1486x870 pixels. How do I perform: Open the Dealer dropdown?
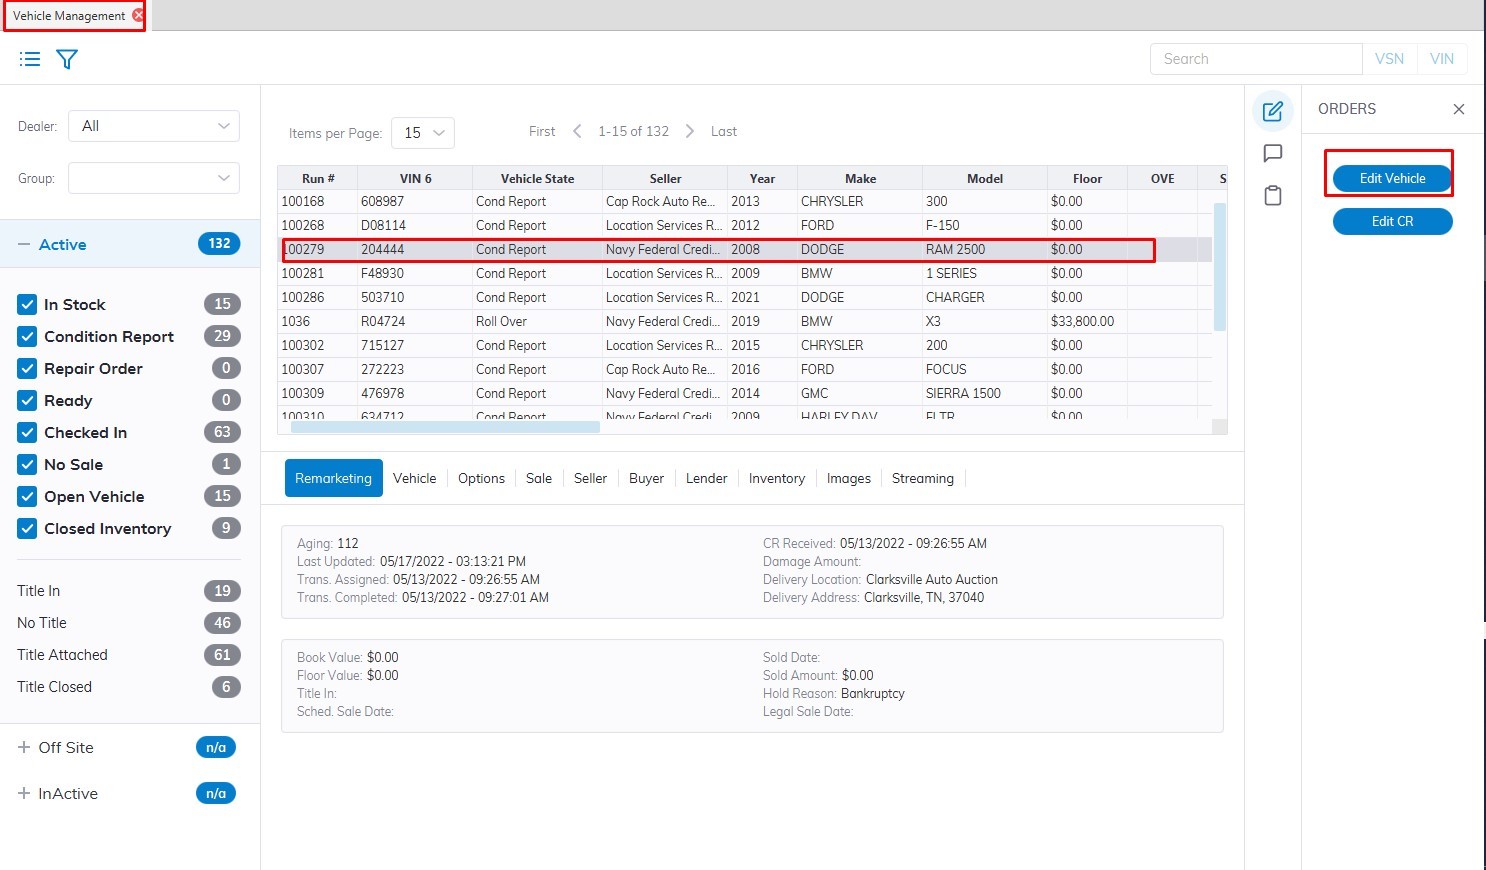[154, 126]
